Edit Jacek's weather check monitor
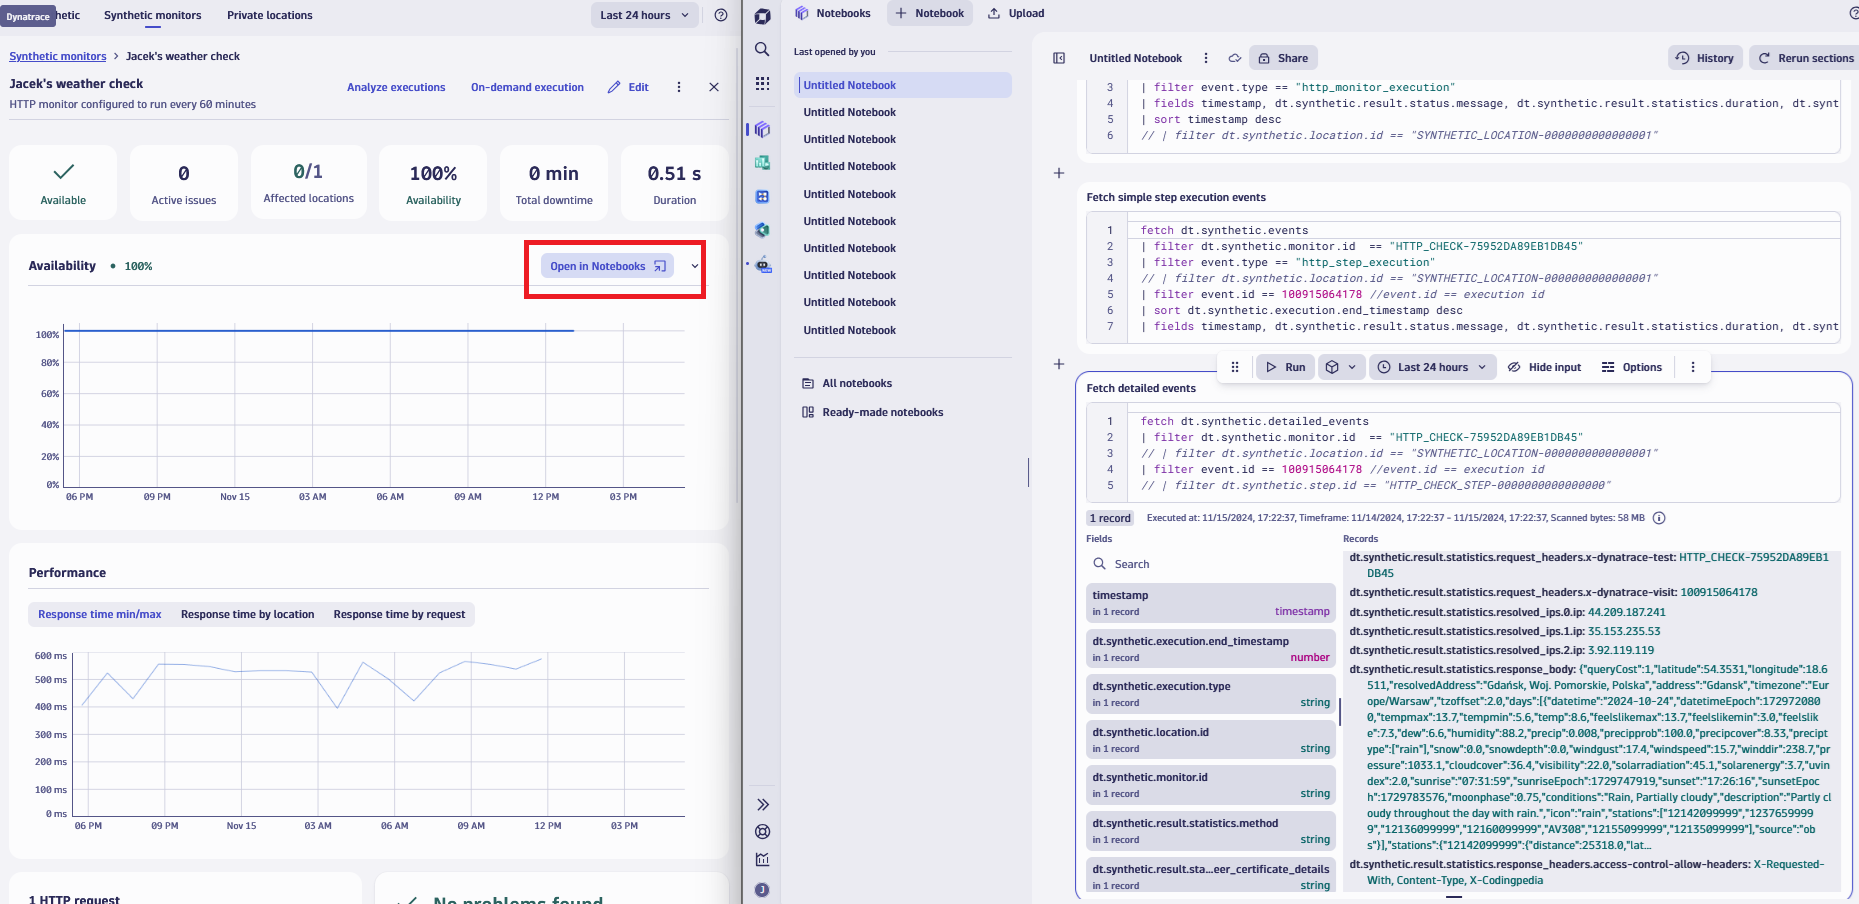 [628, 87]
